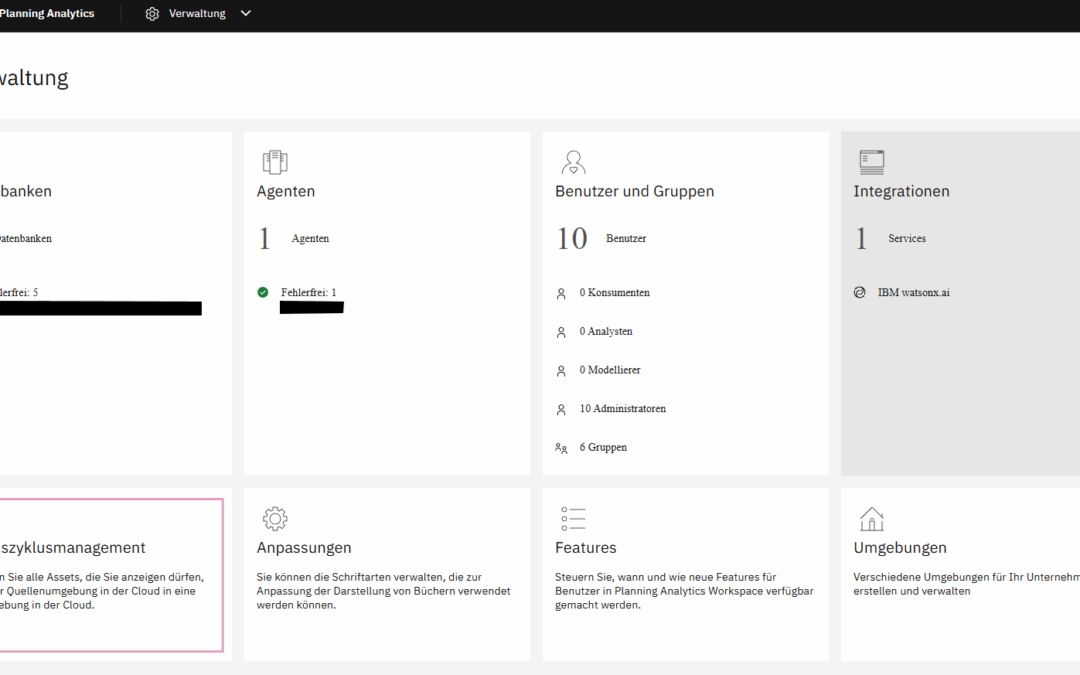Open the Features tile heading
This screenshot has height=675, width=1080.
tap(585, 548)
